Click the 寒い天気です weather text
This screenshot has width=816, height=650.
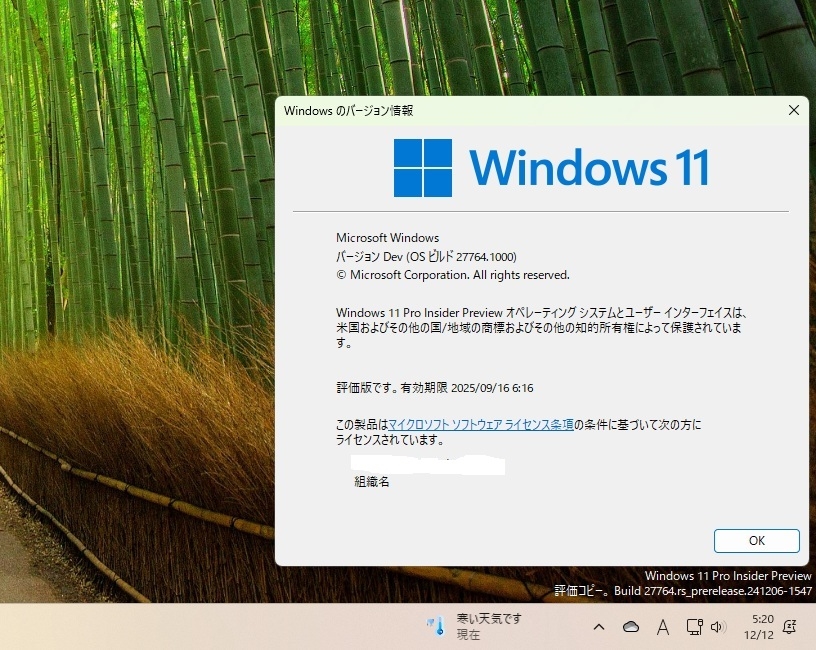[489, 619]
